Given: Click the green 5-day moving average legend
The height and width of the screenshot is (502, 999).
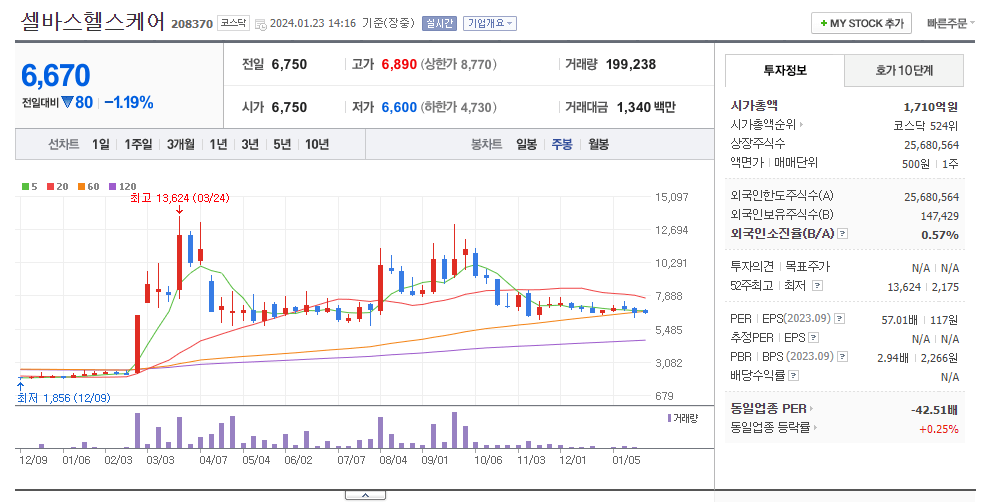Looking at the screenshot, I should 30,187.
